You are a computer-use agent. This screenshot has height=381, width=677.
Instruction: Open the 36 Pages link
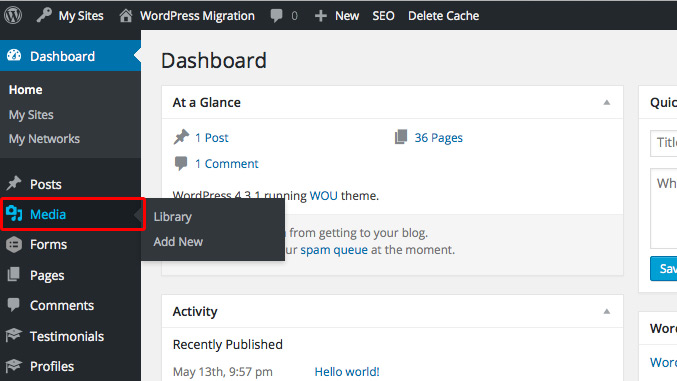point(438,137)
